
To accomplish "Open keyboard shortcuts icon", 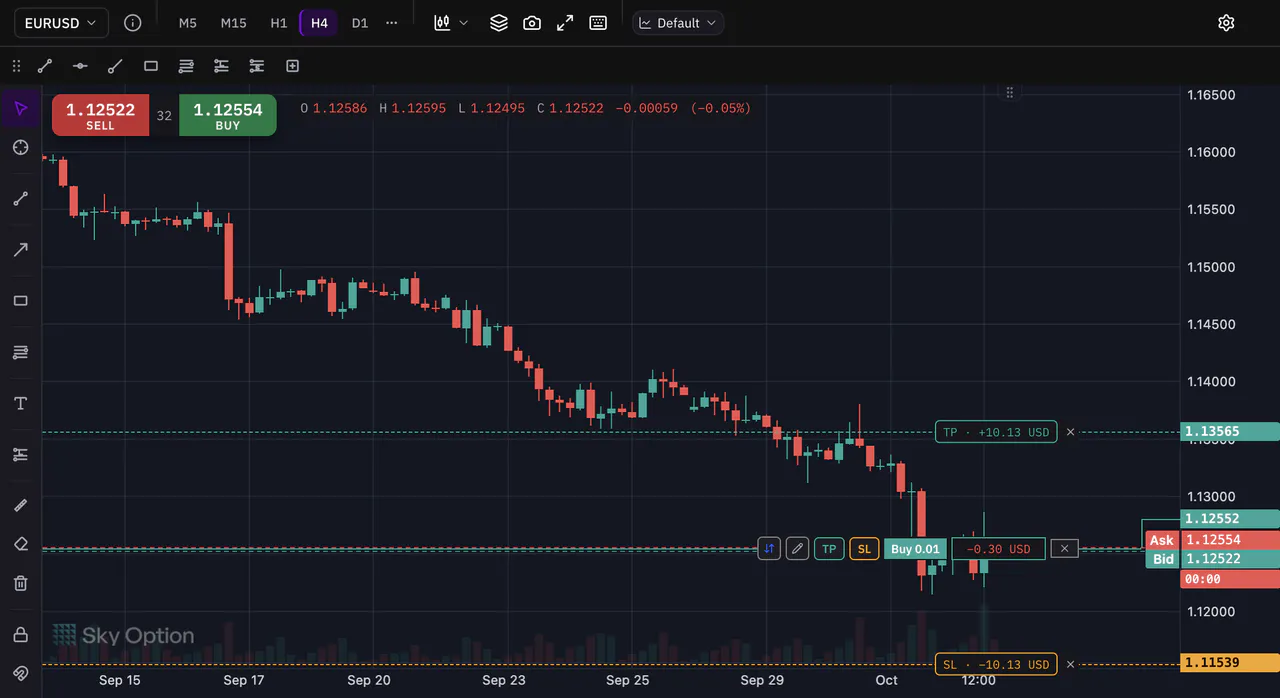I will (x=598, y=22).
